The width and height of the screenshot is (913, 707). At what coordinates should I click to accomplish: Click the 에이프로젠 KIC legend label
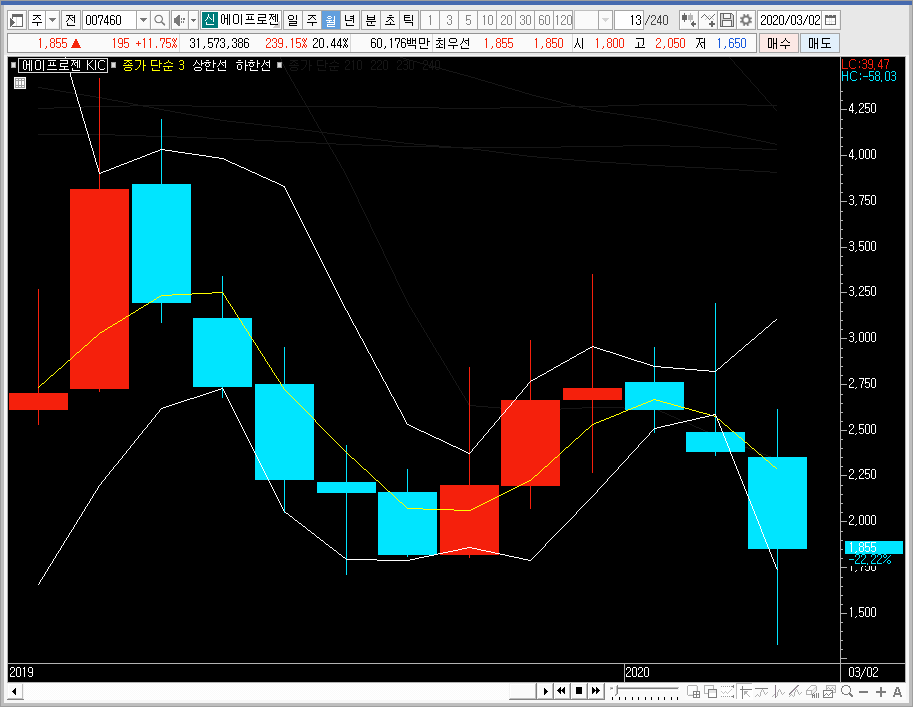(x=63, y=65)
